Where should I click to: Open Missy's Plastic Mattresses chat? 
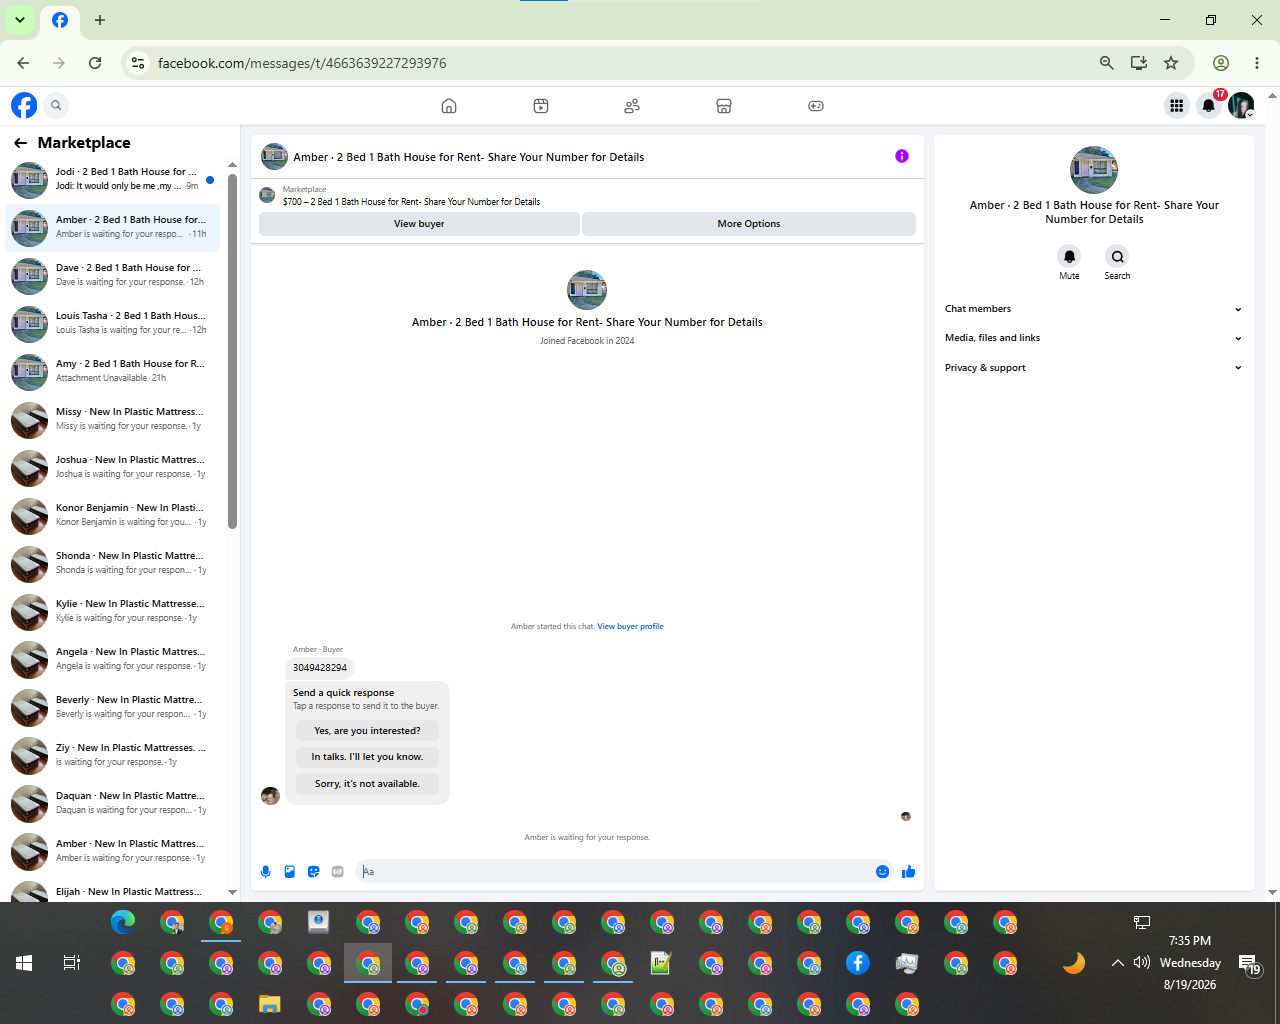pos(113,420)
